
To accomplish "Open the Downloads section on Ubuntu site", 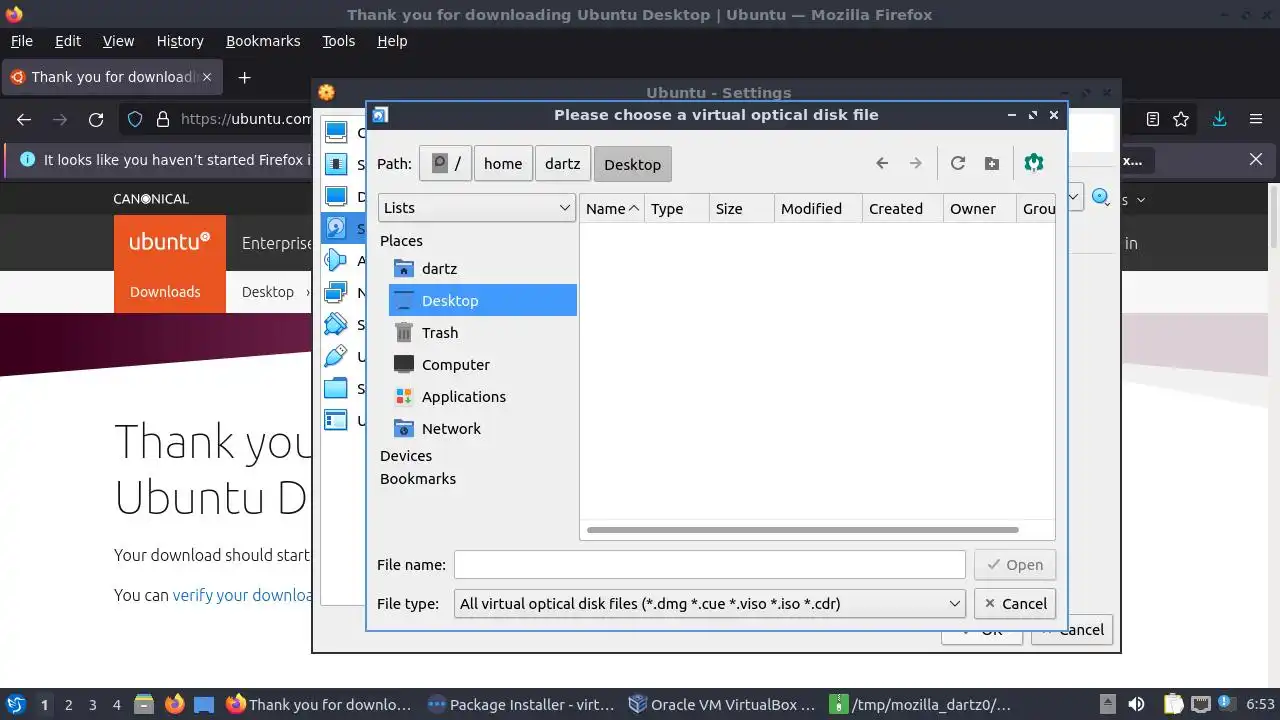I will click(x=165, y=292).
